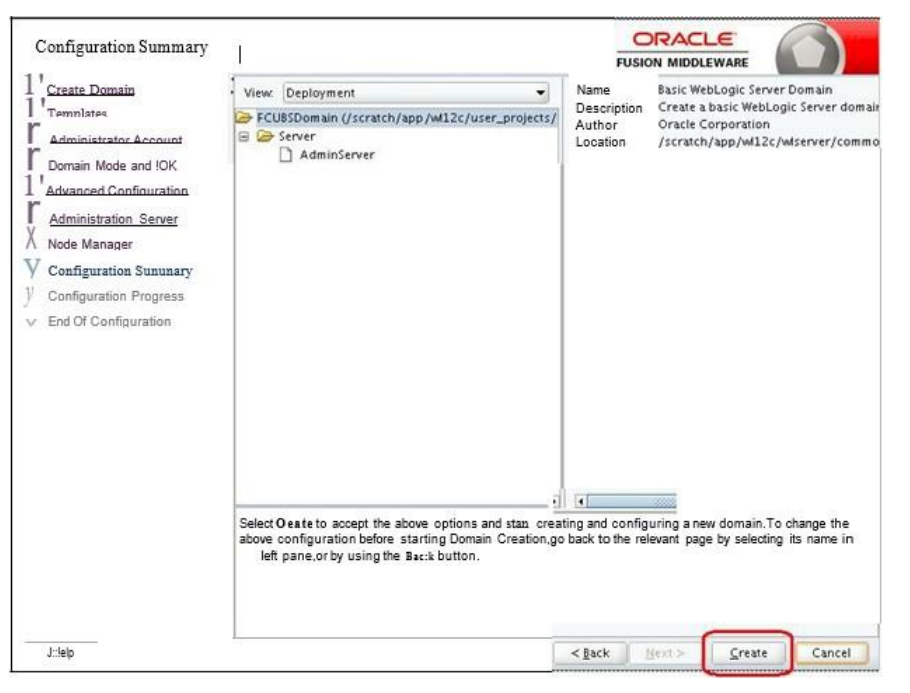Image resolution: width=910 pixels, height=693 pixels.
Task: Go to Domain Mode and JDK step
Action: coord(112,166)
